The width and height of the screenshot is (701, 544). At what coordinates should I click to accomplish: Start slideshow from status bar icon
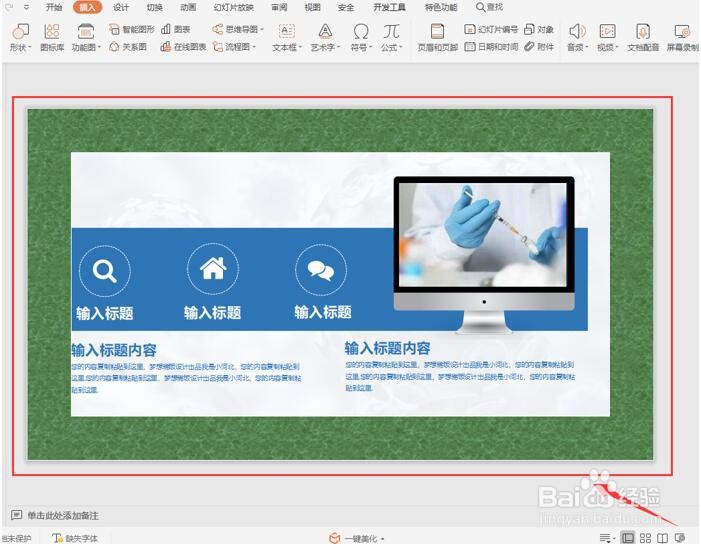[x=680, y=538]
